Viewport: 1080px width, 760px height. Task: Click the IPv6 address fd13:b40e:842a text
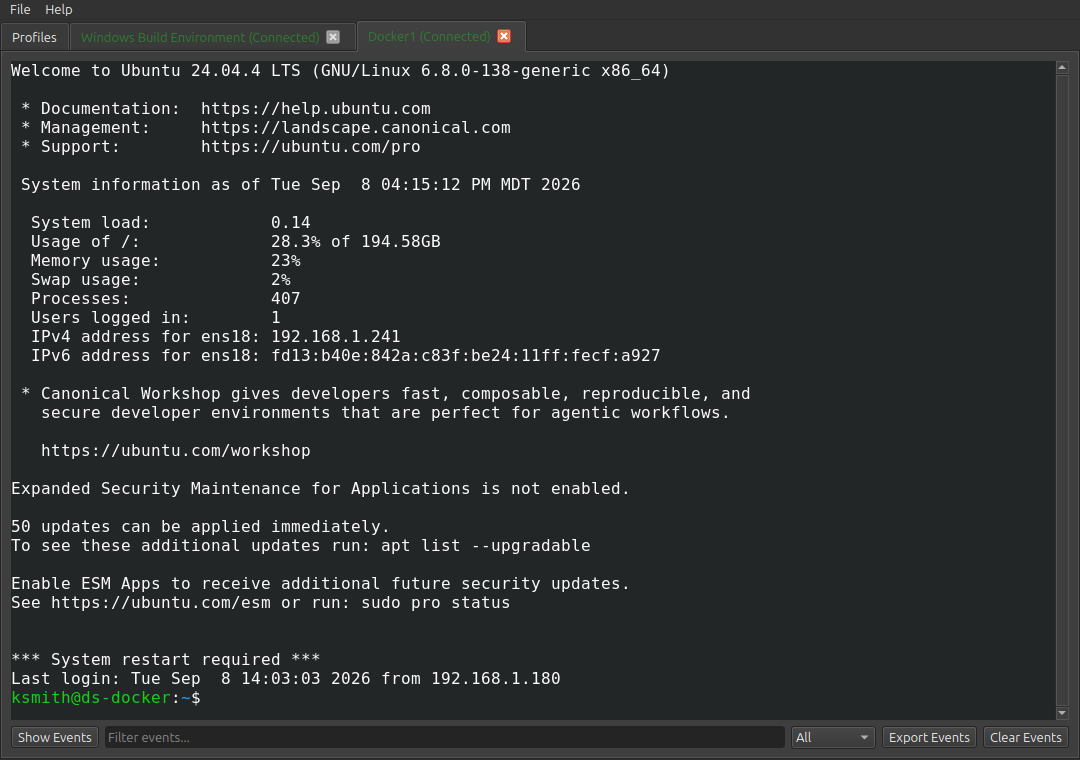click(466, 356)
